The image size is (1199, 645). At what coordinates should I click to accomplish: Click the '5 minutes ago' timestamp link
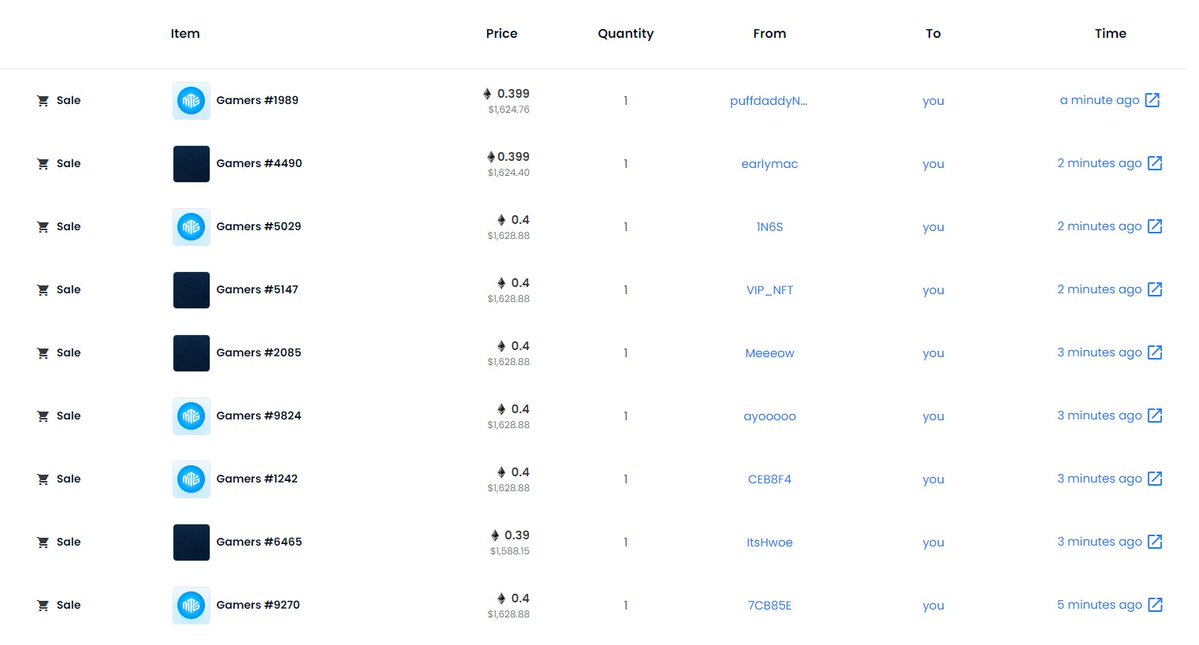(1099, 605)
